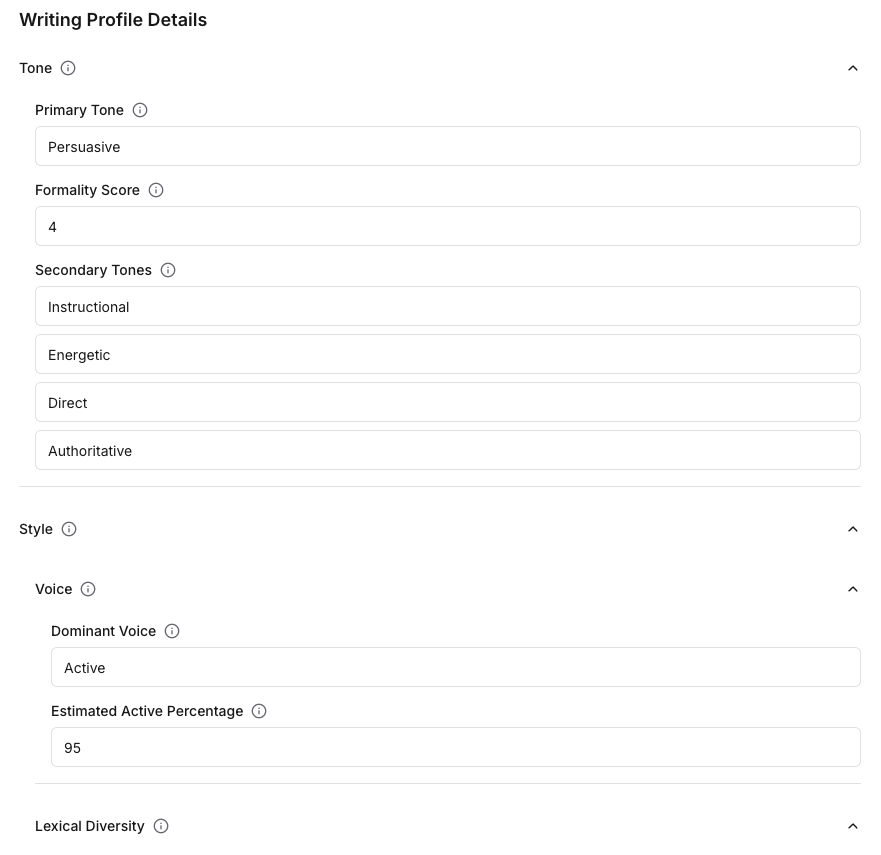
Task: Click the Dominant Voice field showing Active
Action: [x=455, y=668]
